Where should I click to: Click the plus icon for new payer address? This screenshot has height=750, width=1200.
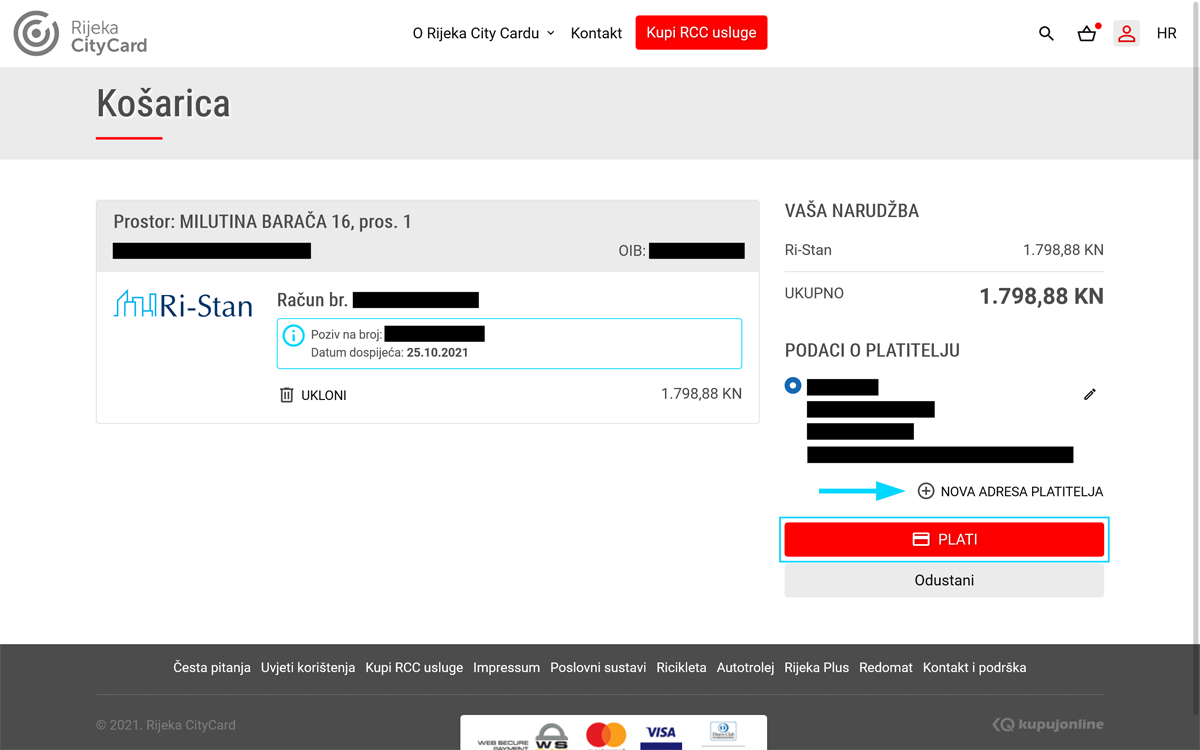point(926,491)
